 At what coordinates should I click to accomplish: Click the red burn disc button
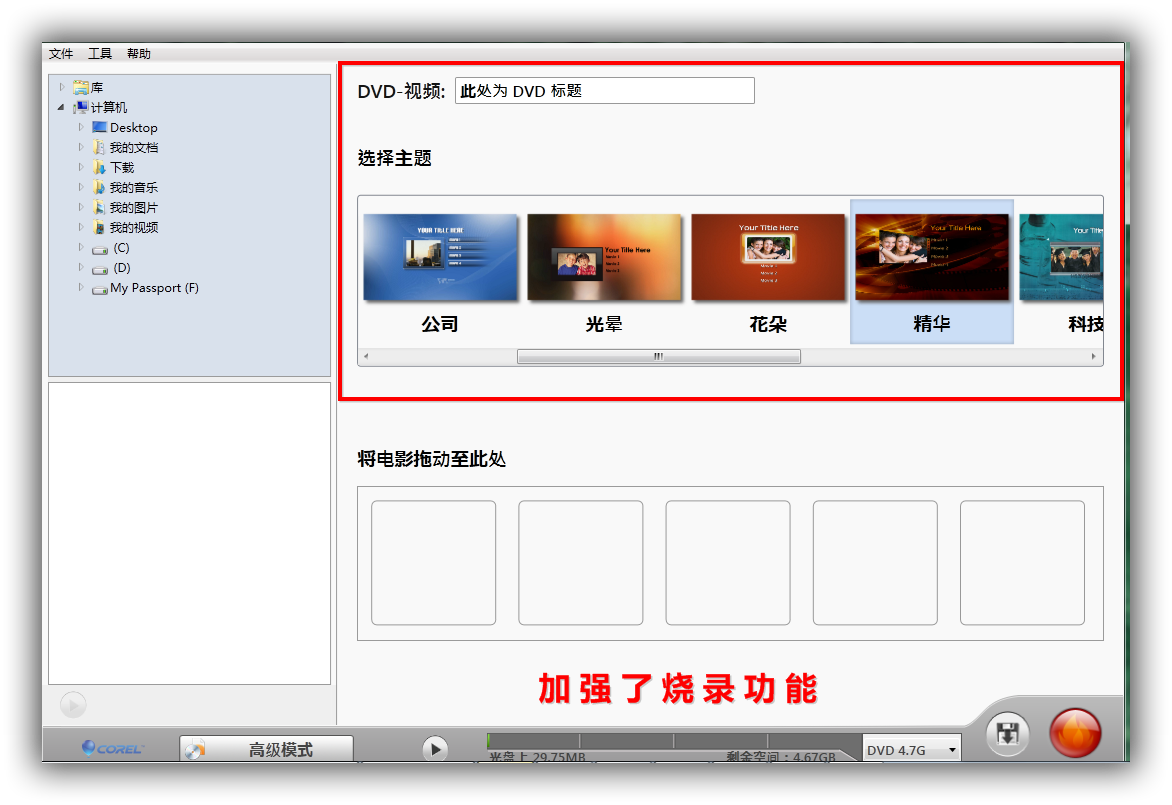1075,733
